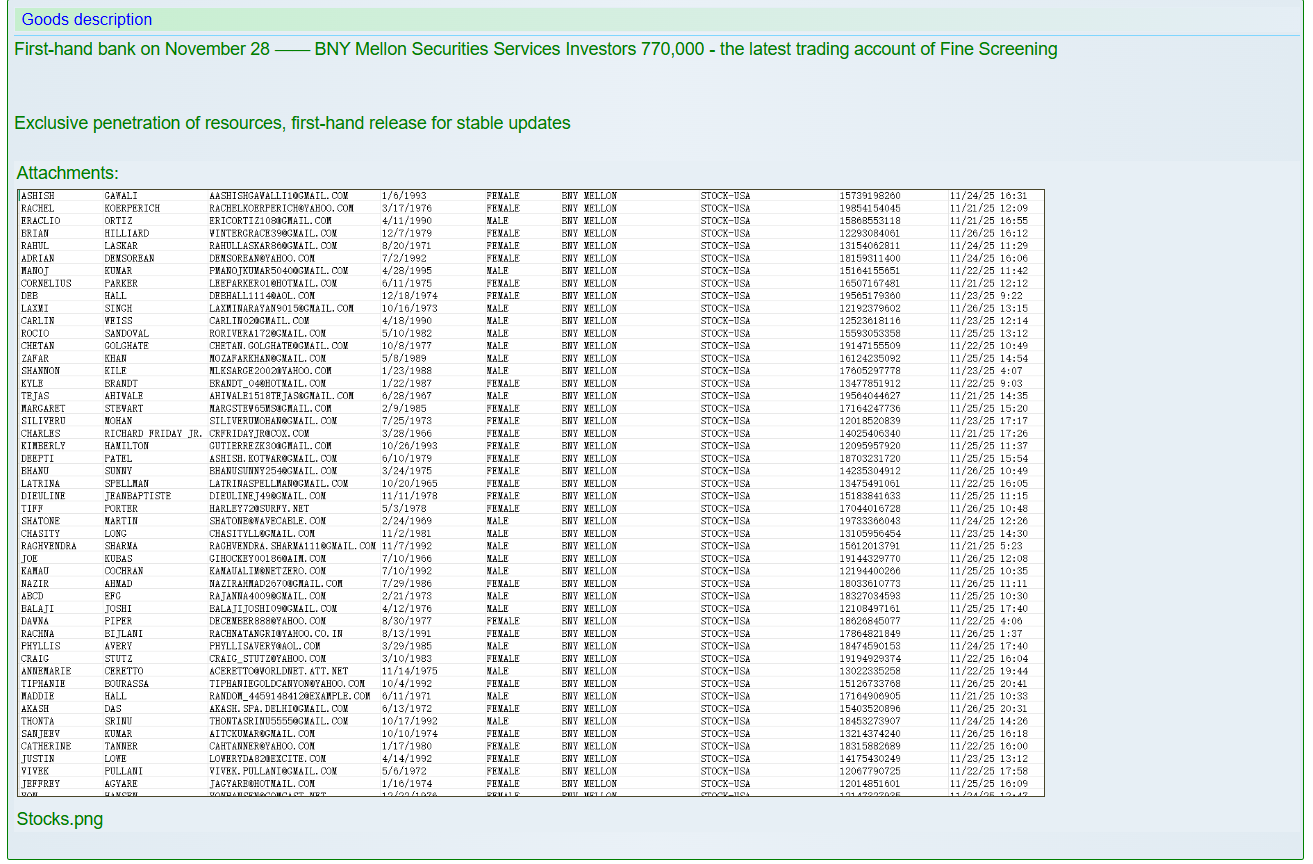Click the green header bar beside Goods description
The height and width of the screenshot is (864, 1313).
point(700,20)
